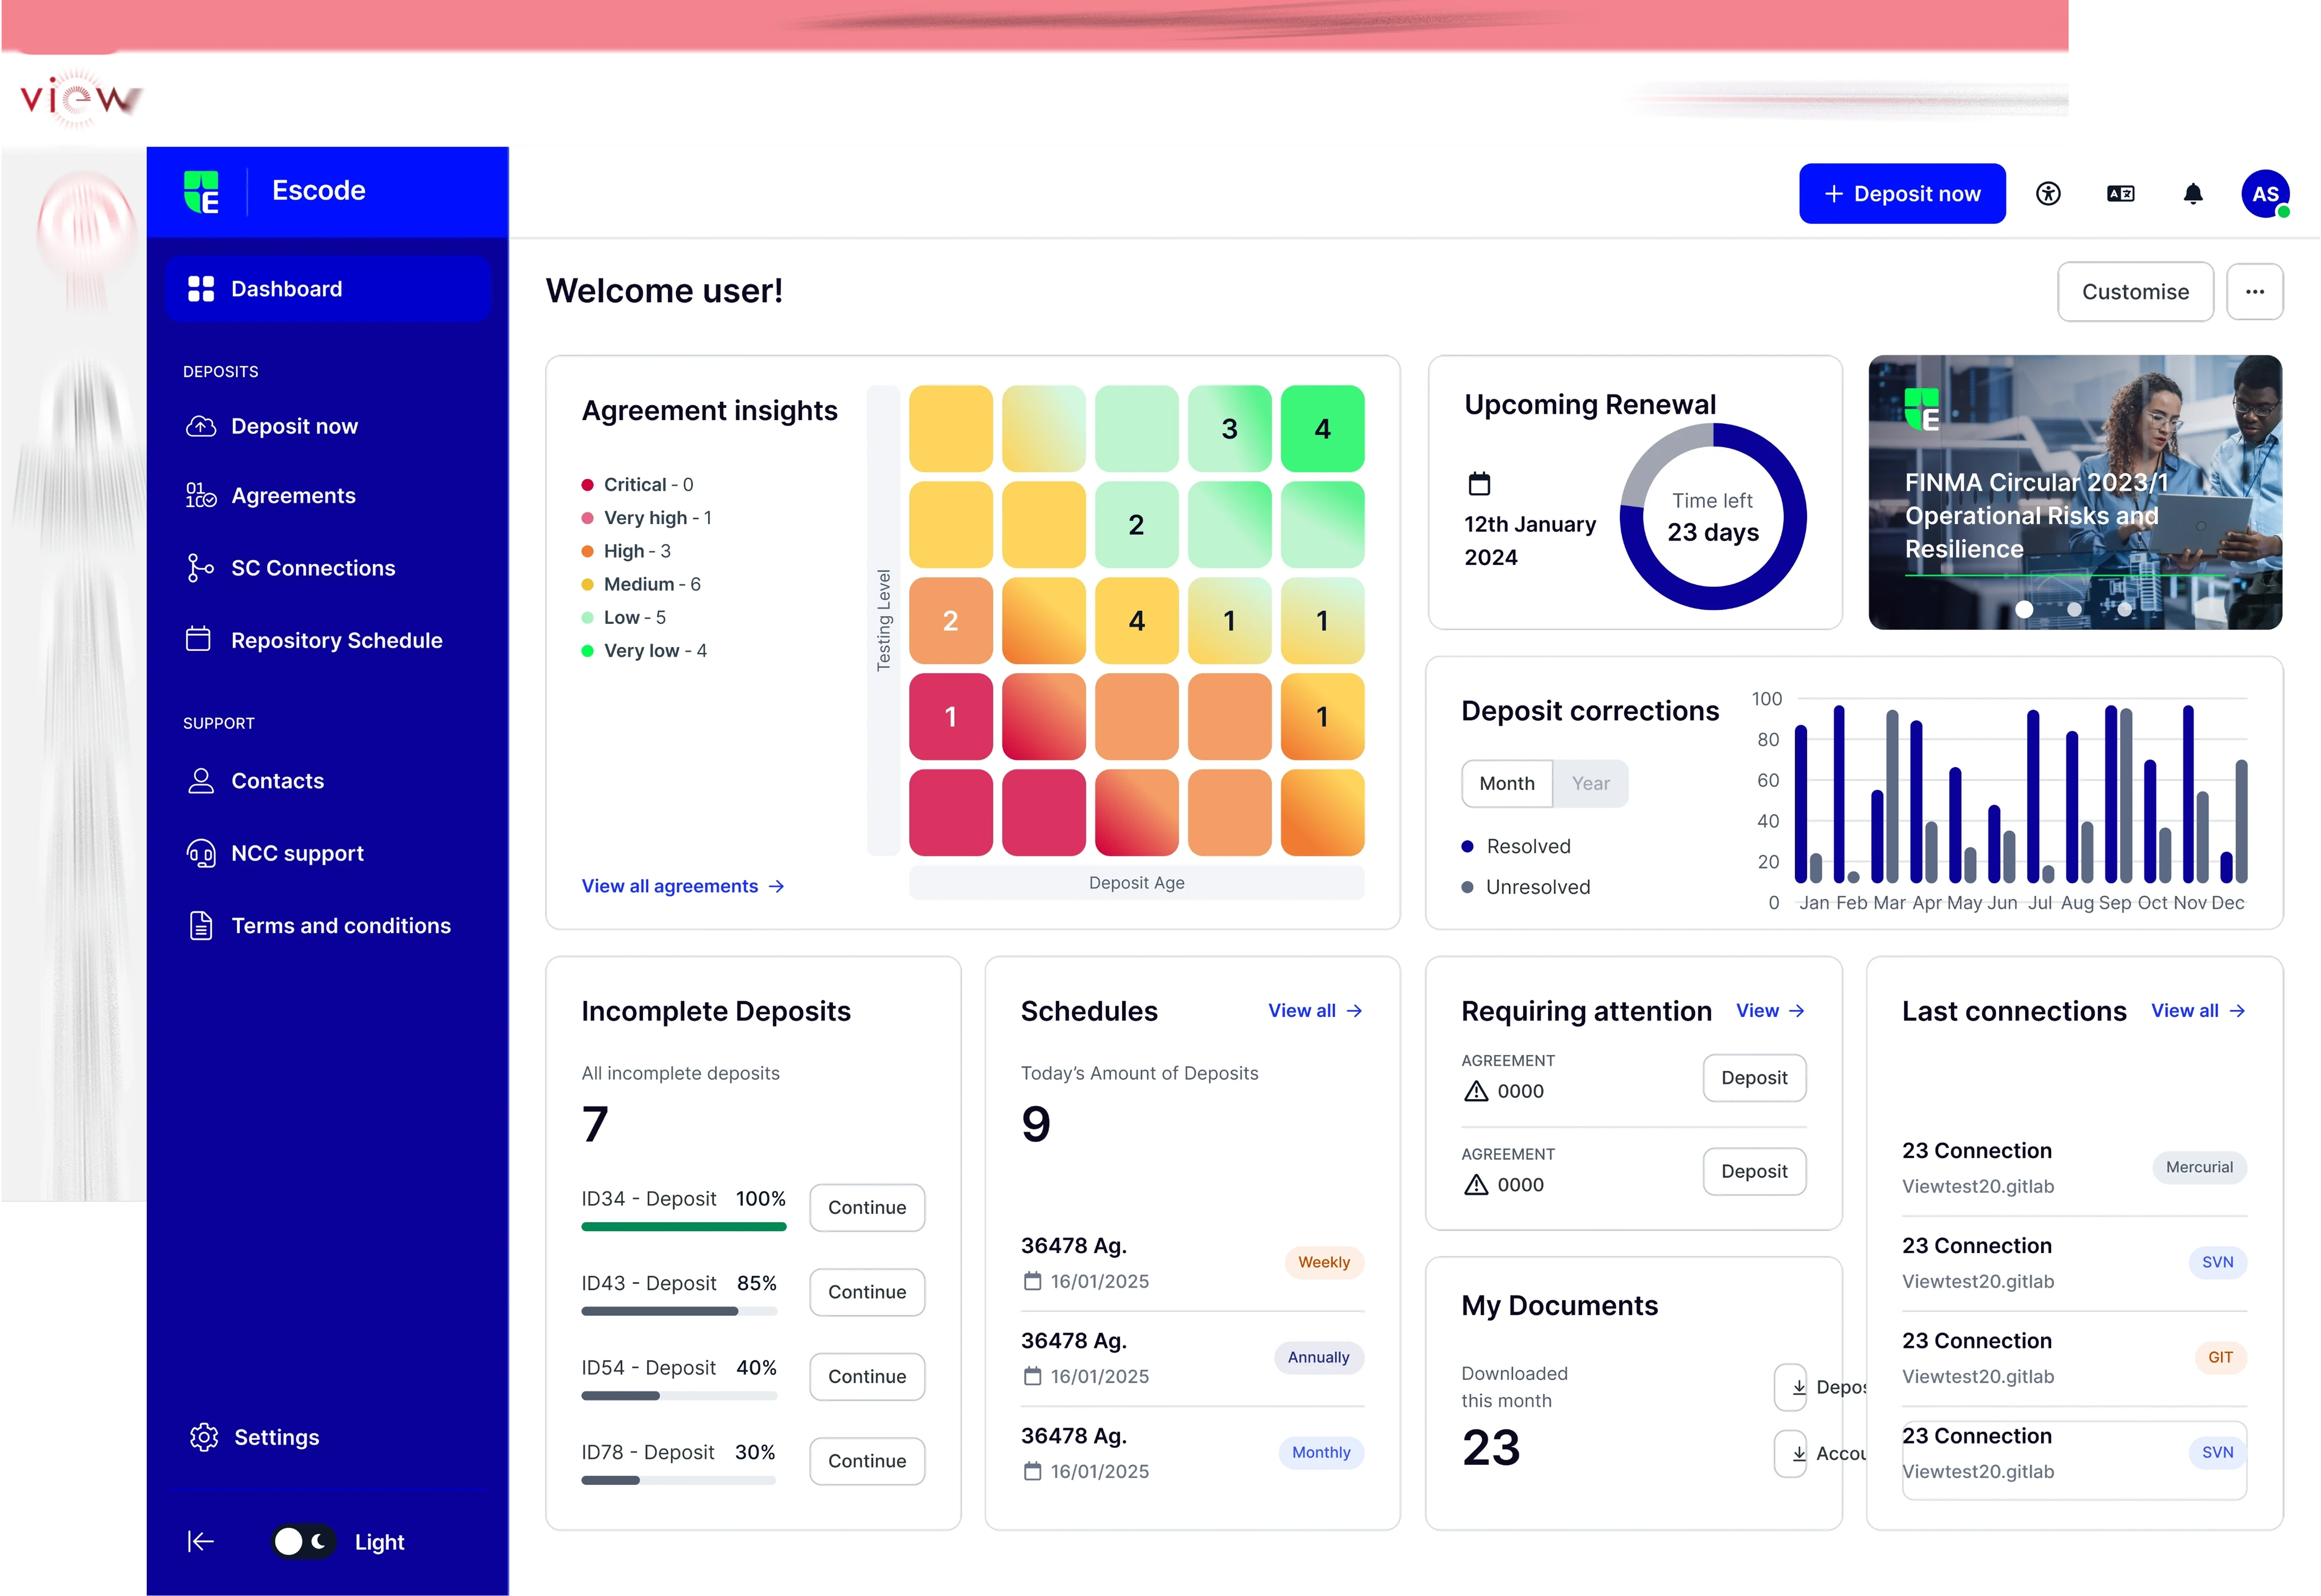Image resolution: width=2321 pixels, height=1596 pixels.
Task: Open the Dashboard menu item
Action: [x=328, y=289]
